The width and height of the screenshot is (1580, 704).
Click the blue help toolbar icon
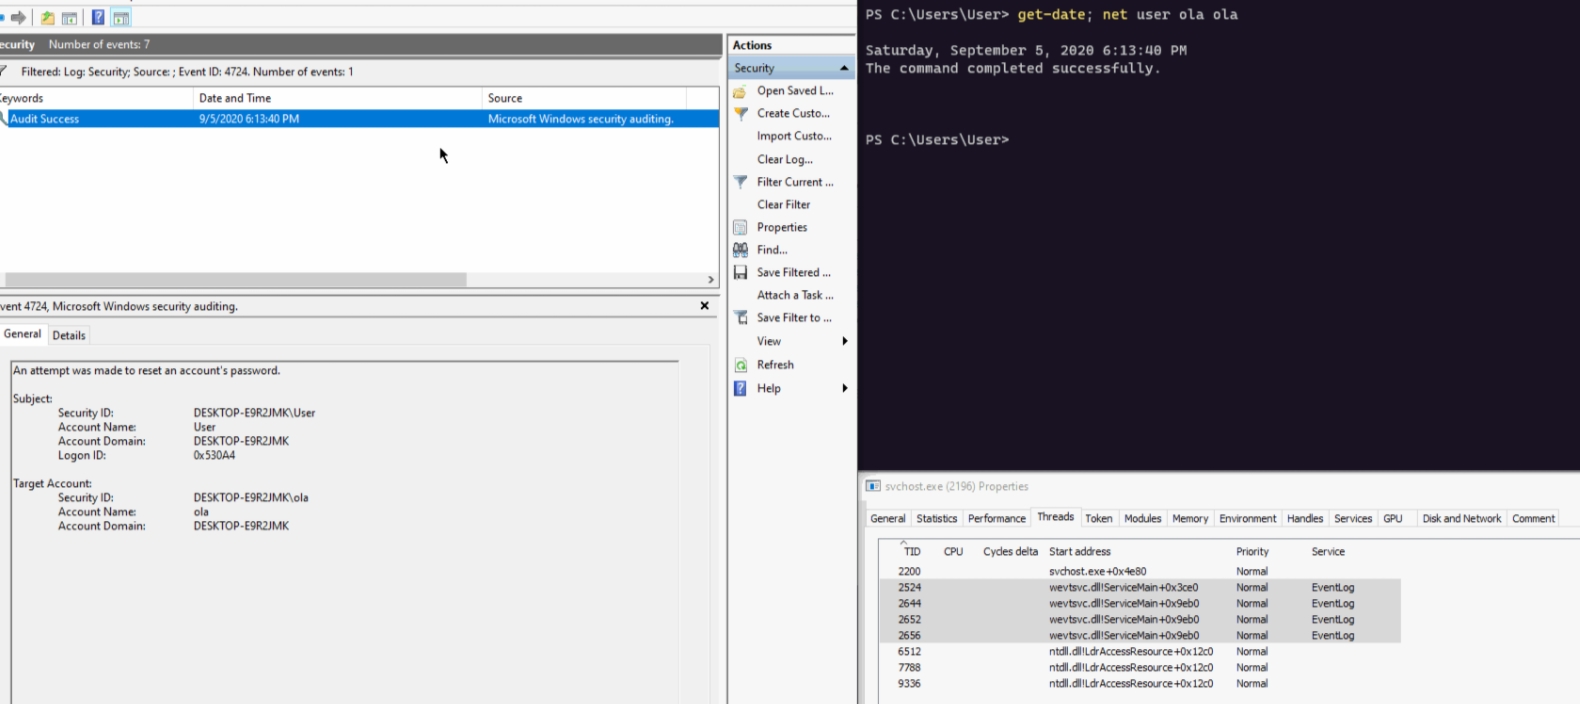(x=98, y=17)
